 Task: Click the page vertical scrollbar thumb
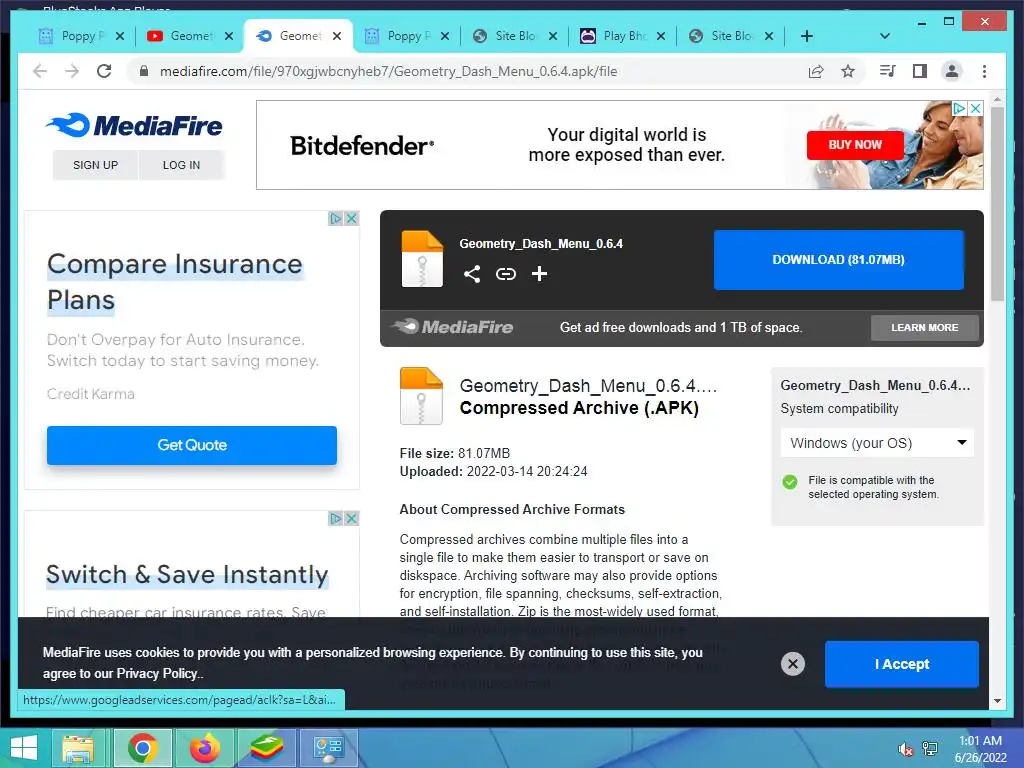pyautogui.click(x=997, y=204)
